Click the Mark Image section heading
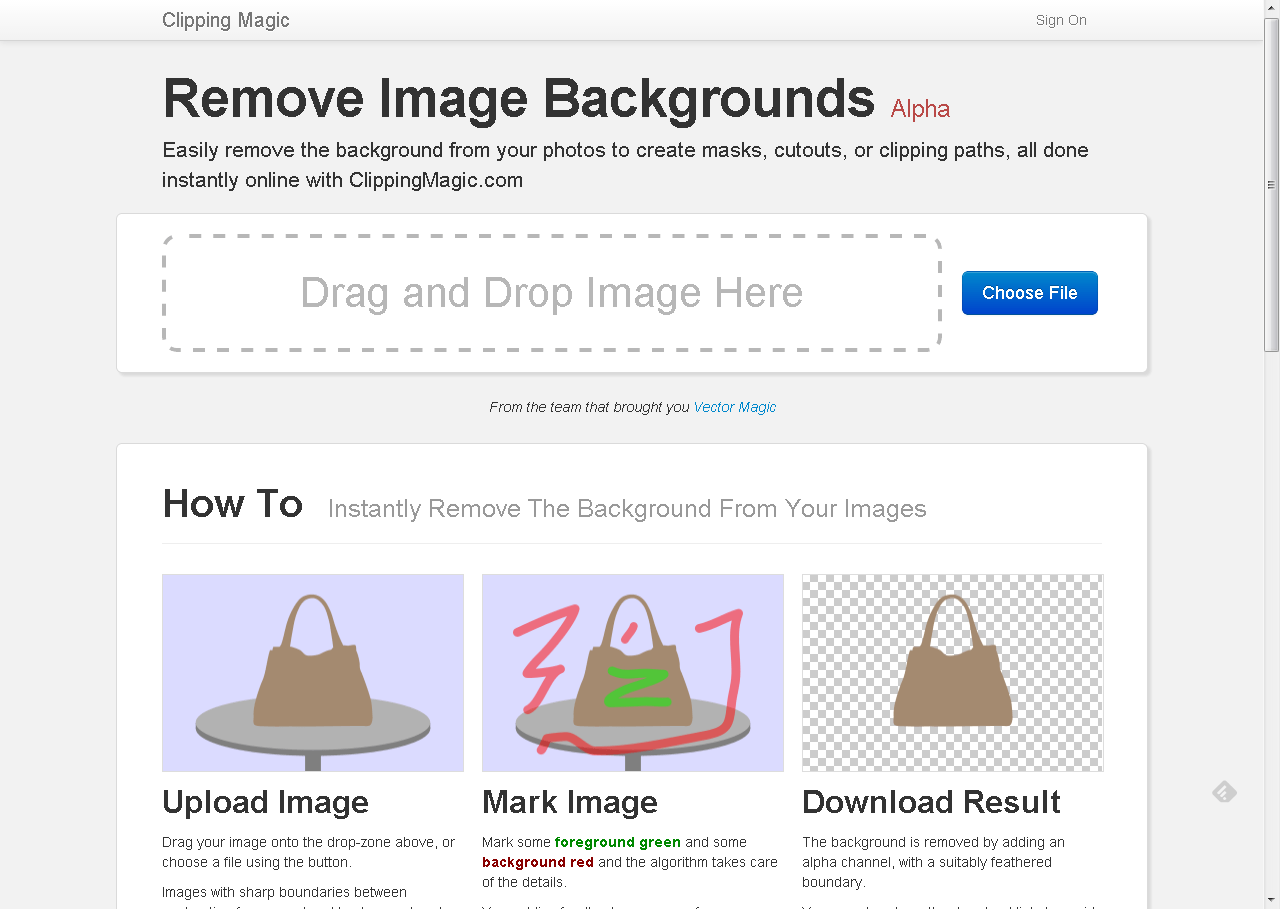This screenshot has width=1280, height=909. tap(569, 802)
